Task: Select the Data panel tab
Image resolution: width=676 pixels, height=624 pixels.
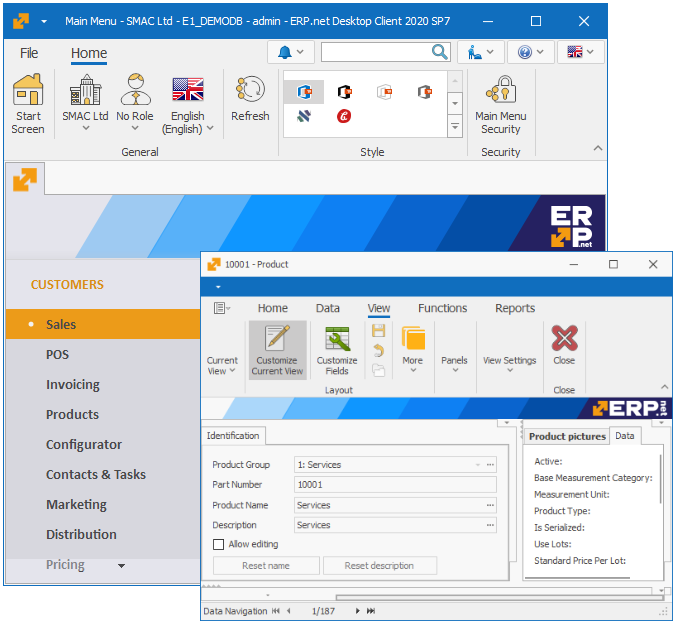Action: click(625, 436)
